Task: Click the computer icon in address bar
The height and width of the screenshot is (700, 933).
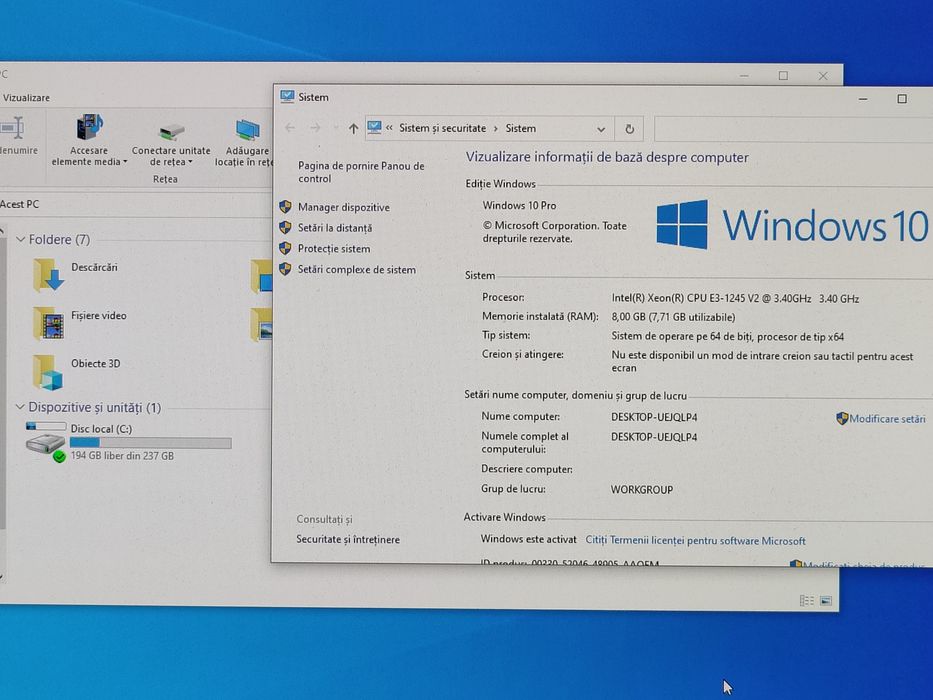Action: pos(374,127)
